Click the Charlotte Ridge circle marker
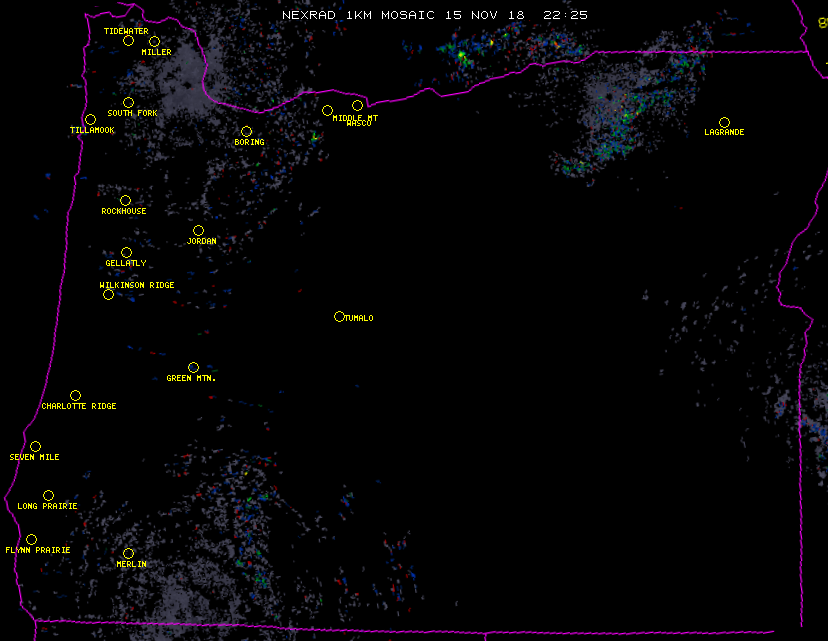This screenshot has width=828, height=641. click(75, 395)
